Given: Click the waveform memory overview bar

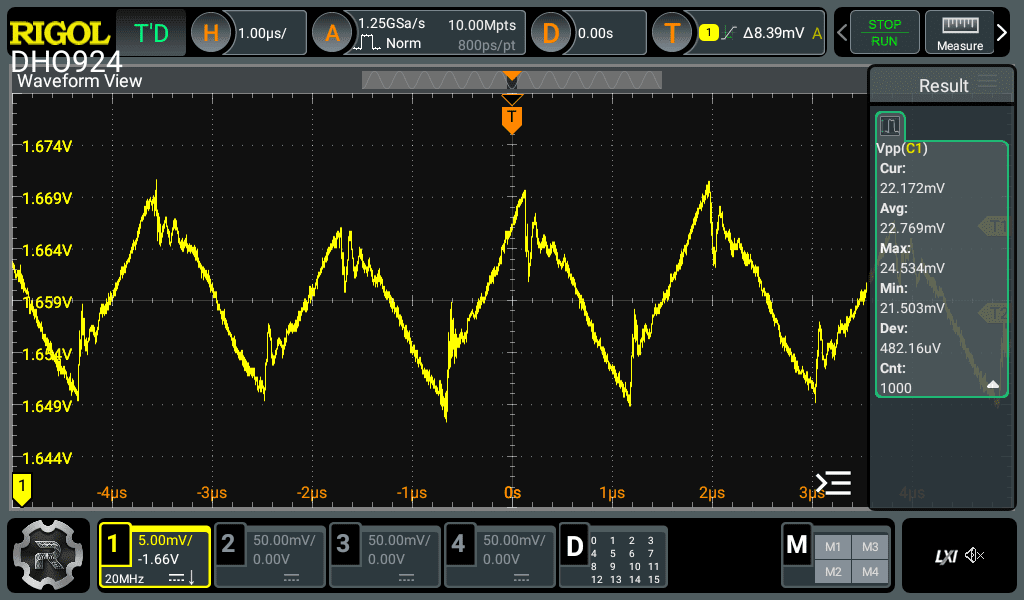Looking at the screenshot, I should (x=511, y=80).
